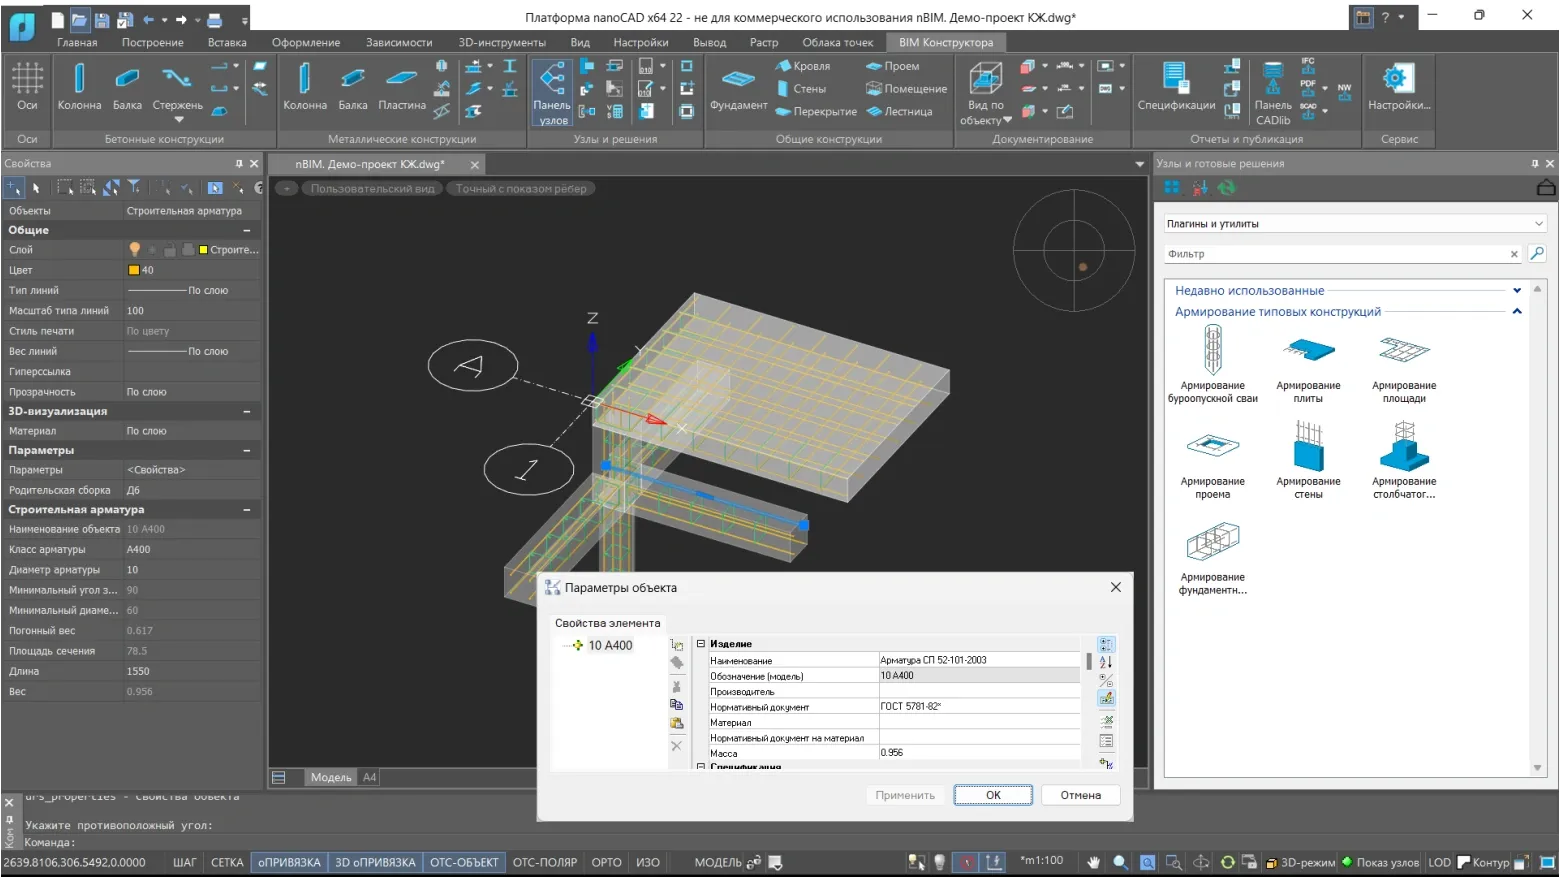Select the concrete Колонна tool
Viewport: 1560px width, 877px height.
[x=79, y=86]
